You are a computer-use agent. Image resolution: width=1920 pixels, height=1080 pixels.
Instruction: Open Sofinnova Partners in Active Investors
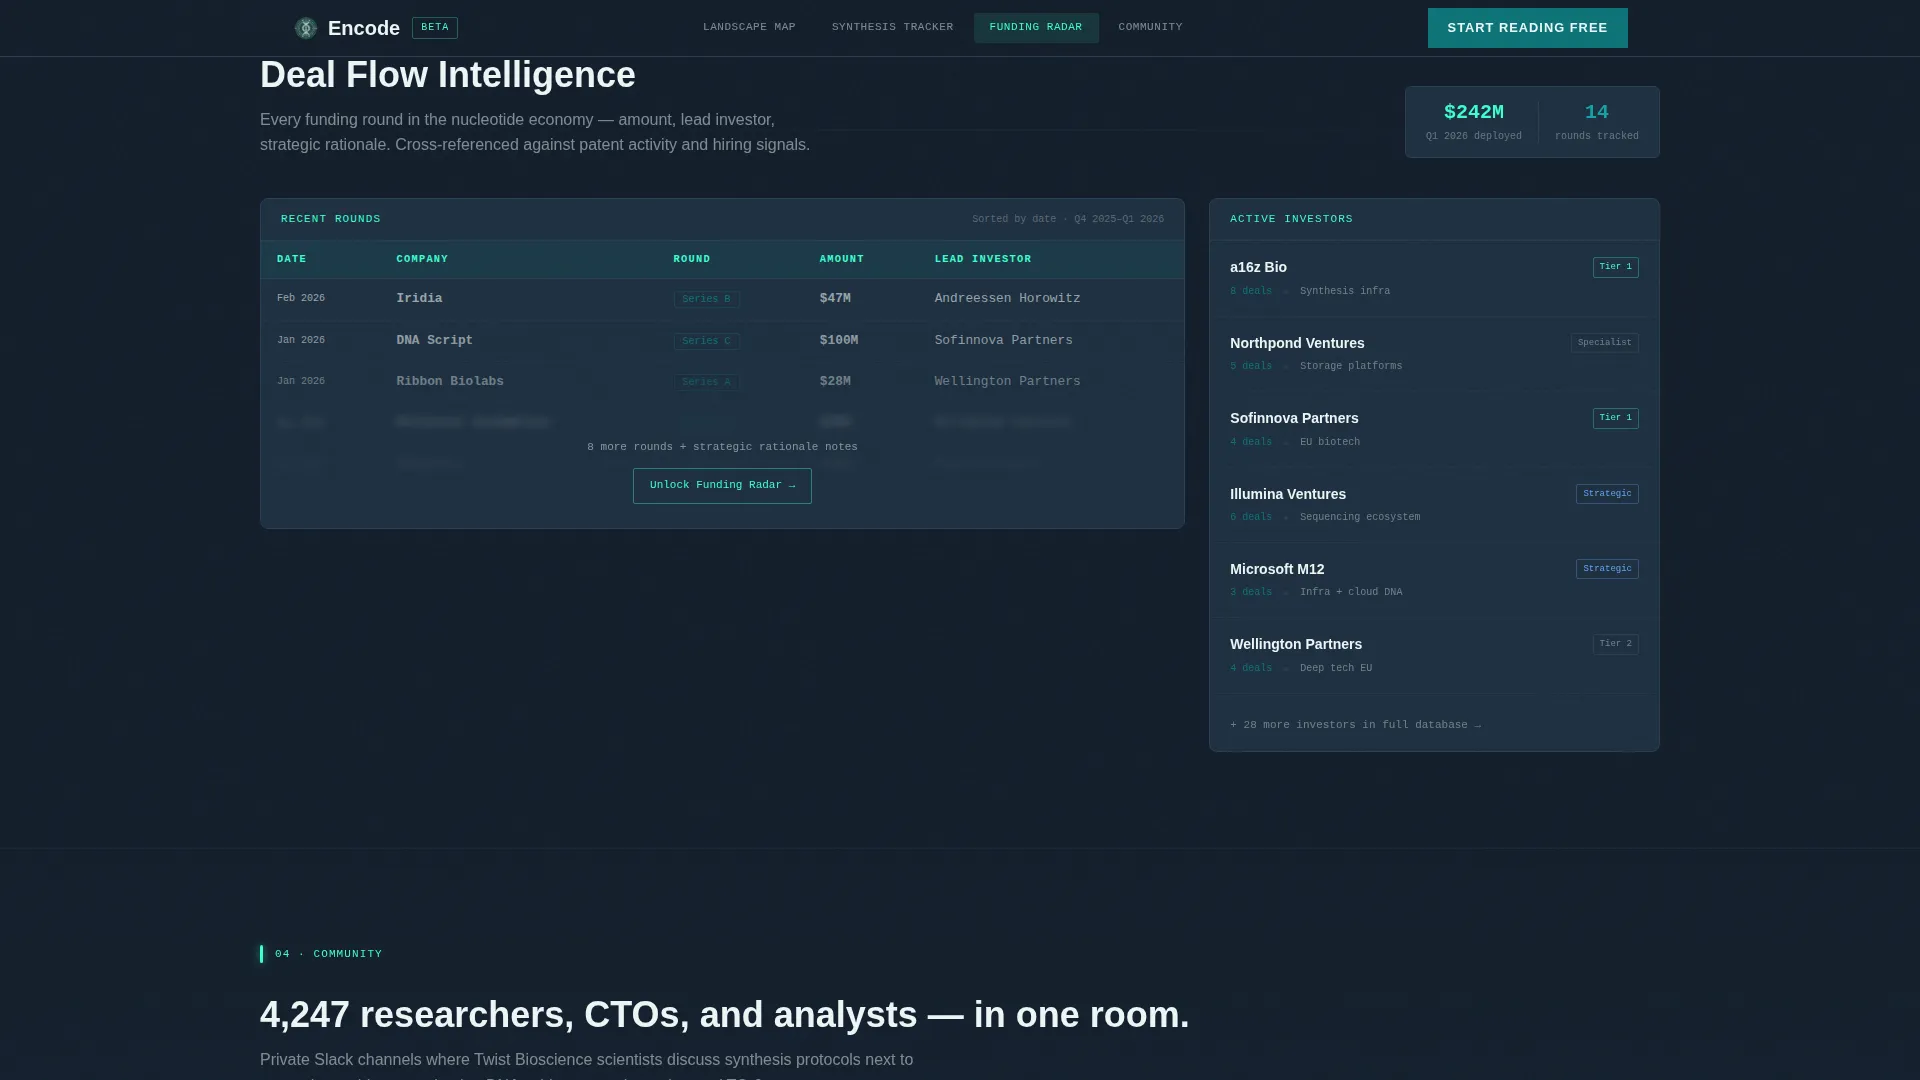(x=1434, y=430)
